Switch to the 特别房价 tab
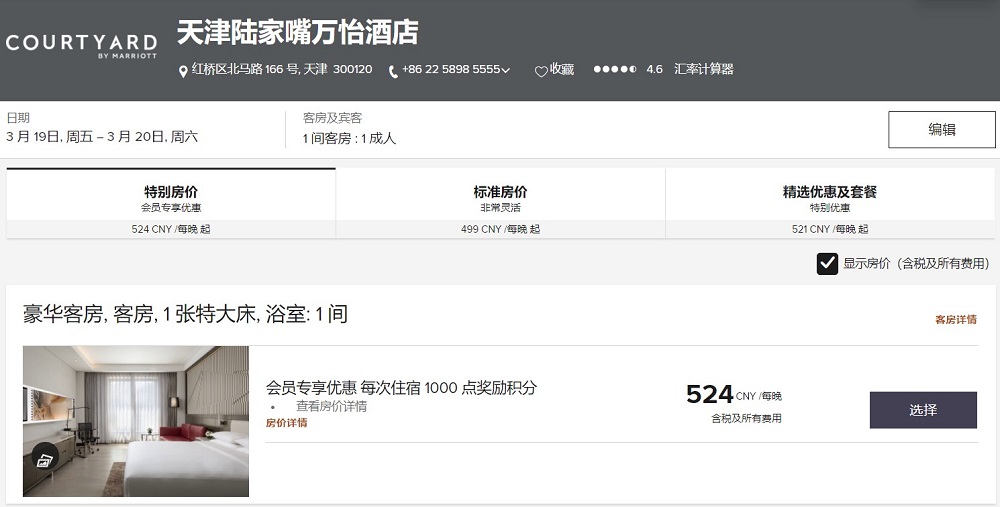The width and height of the screenshot is (1000, 507). pyautogui.click(x=171, y=203)
